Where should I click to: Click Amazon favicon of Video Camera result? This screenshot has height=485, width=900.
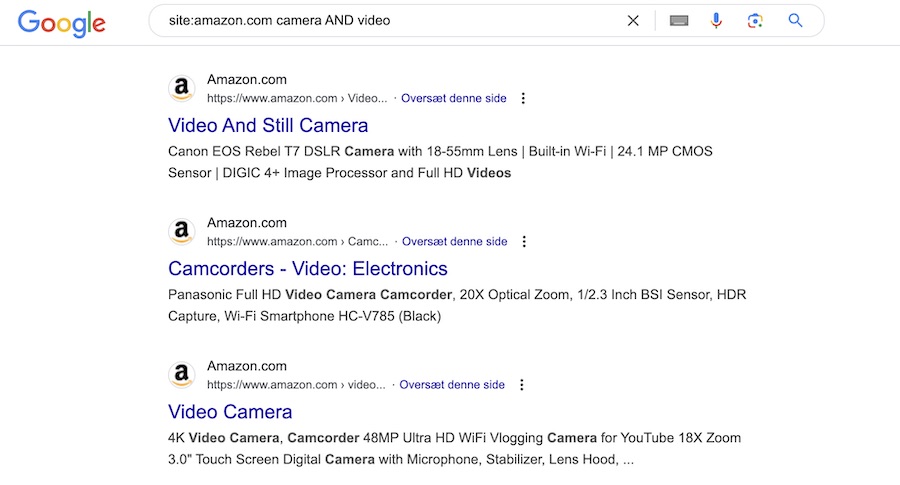[181, 375]
